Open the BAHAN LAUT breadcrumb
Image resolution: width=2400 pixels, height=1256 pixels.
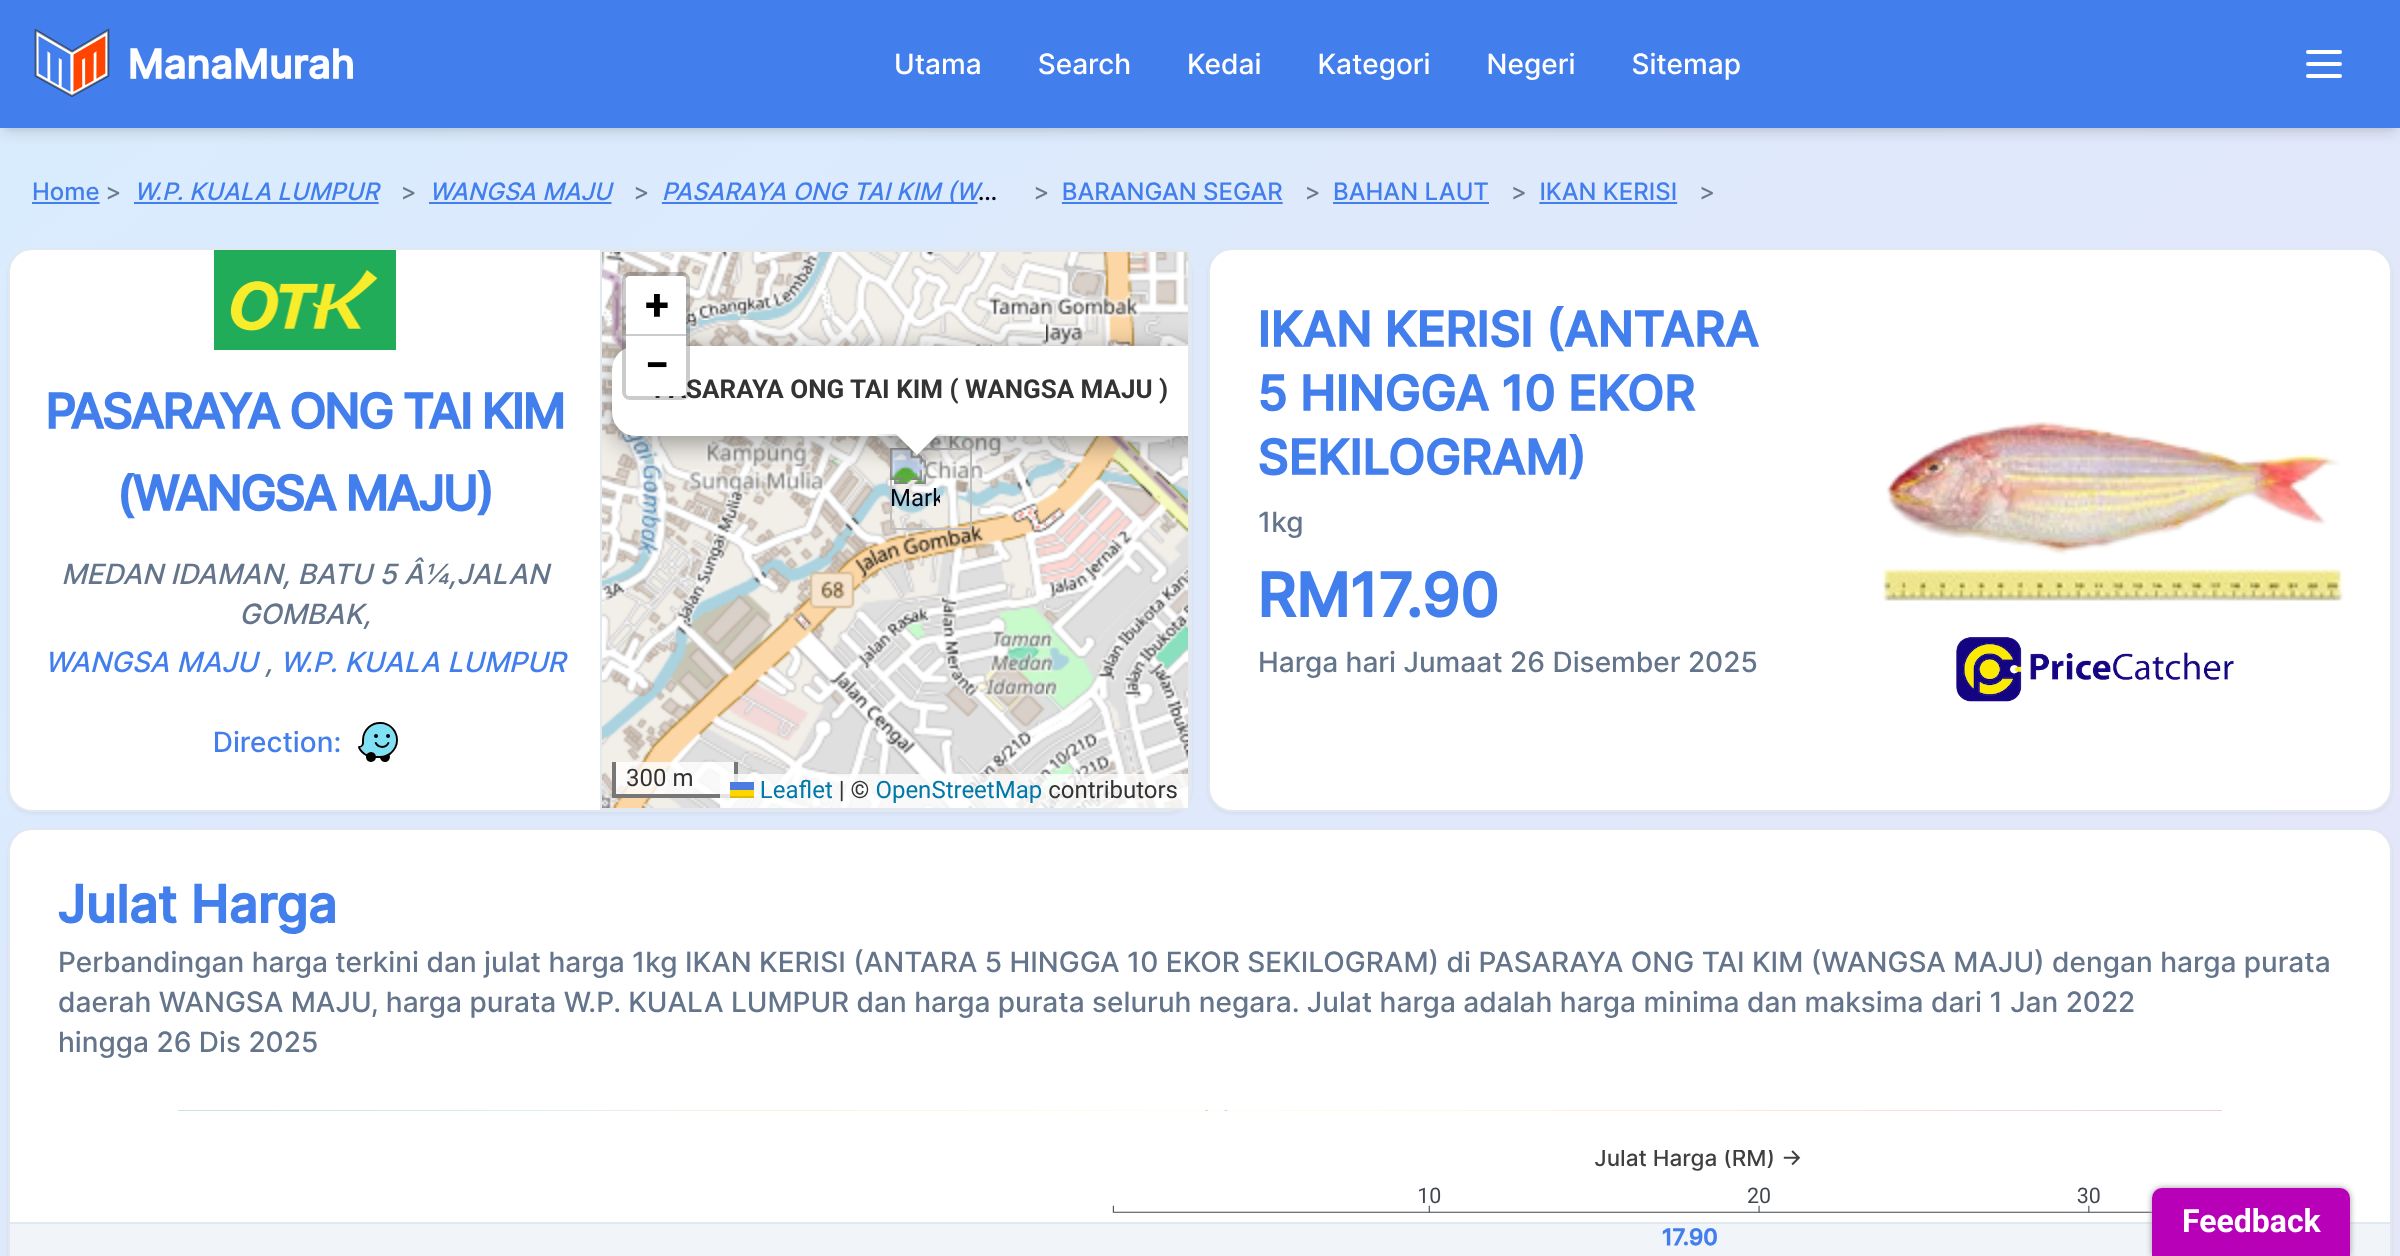(1410, 191)
